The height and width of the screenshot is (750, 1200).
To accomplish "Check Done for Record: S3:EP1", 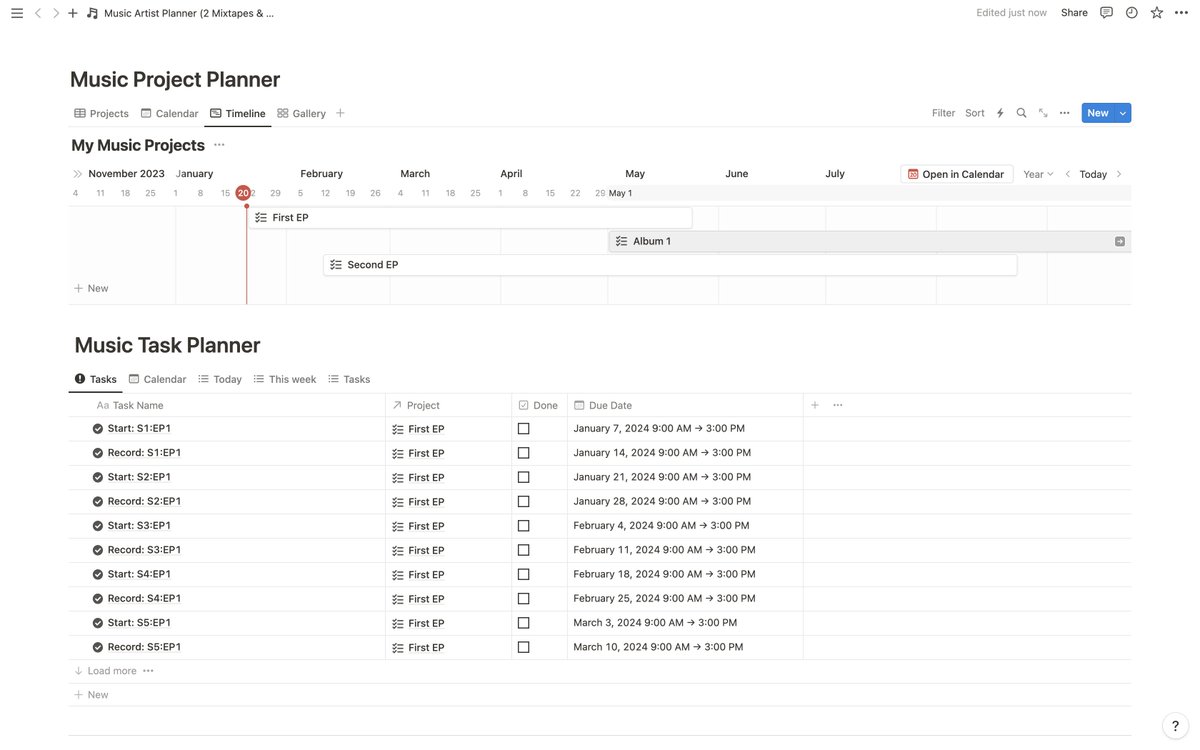I will pyautogui.click(x=523, y=550).
